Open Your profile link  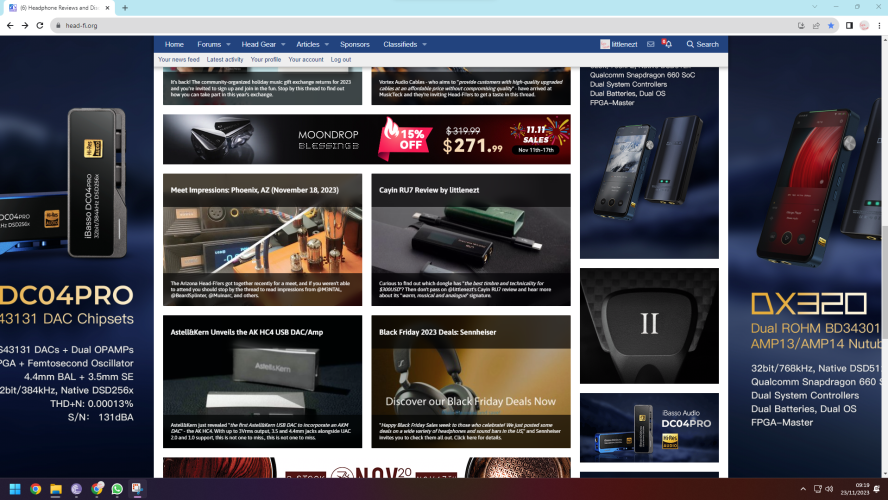pos(266,59)
